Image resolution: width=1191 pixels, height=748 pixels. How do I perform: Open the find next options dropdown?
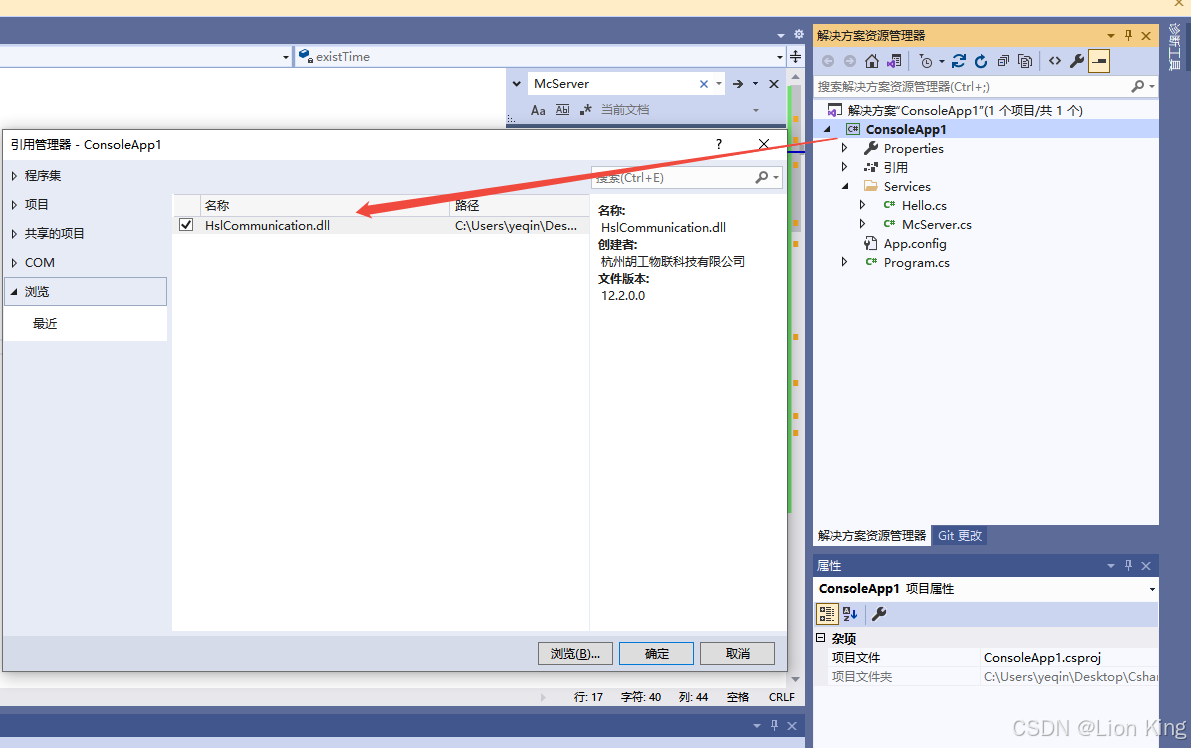[x=755, y=84]
